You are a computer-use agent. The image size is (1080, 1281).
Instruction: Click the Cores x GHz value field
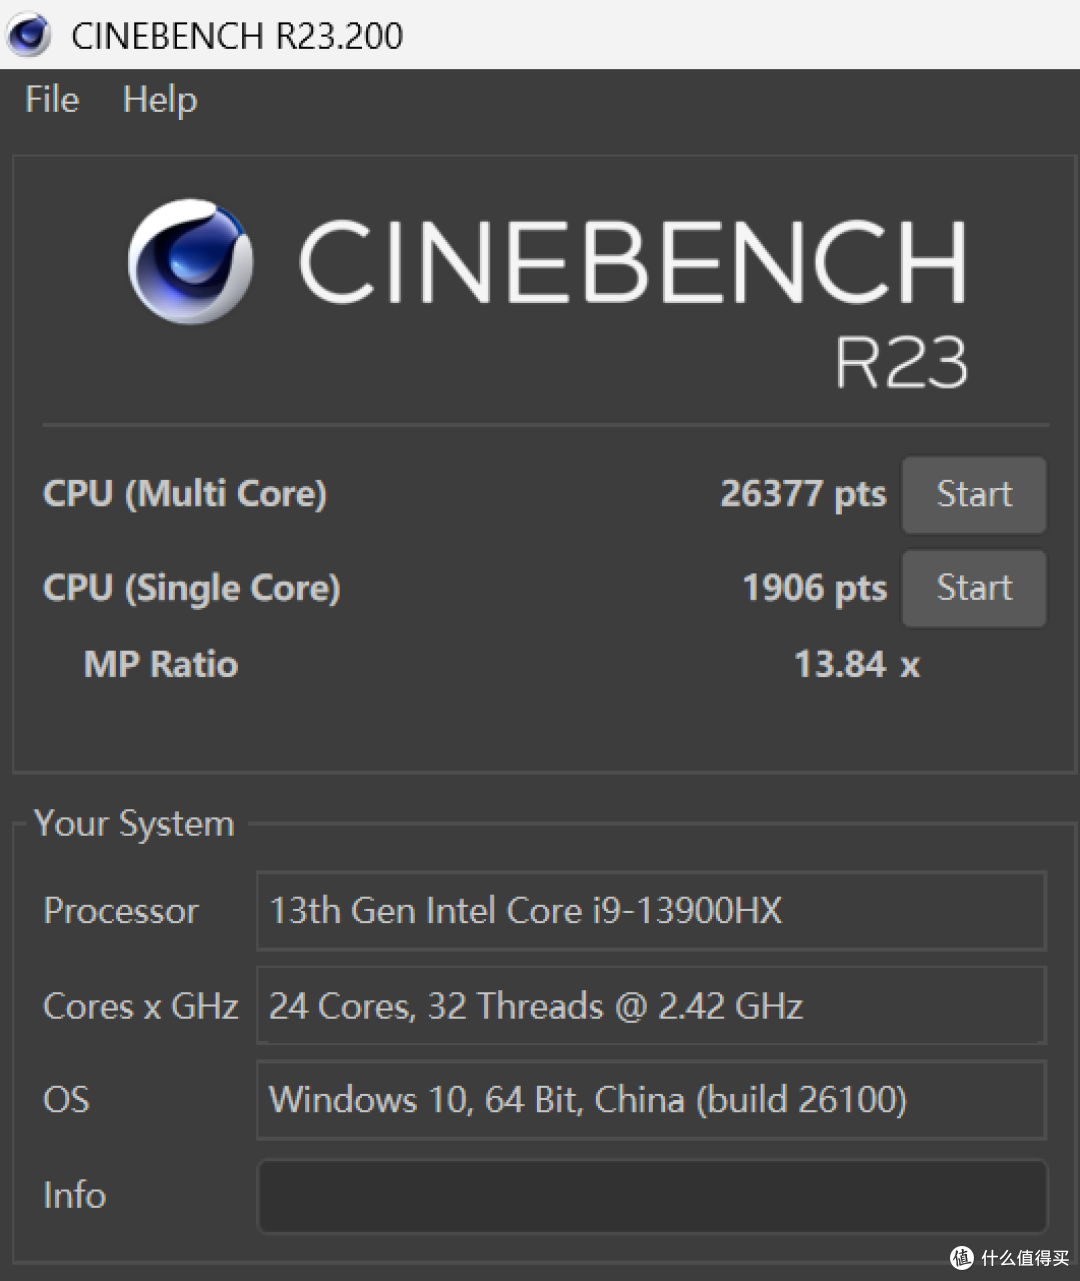651,1006
